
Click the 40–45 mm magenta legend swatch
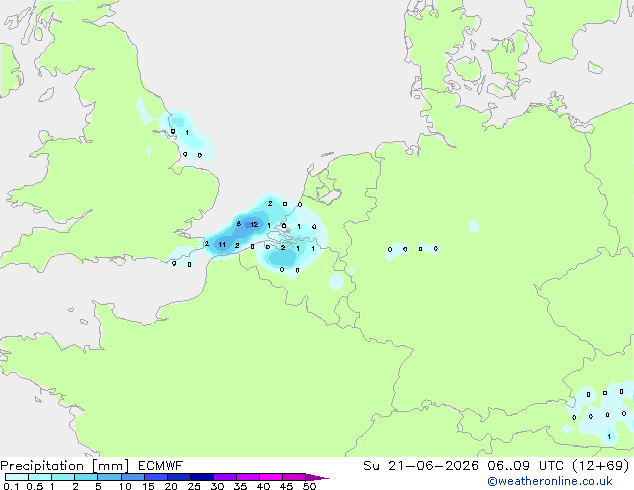(271, 477)
